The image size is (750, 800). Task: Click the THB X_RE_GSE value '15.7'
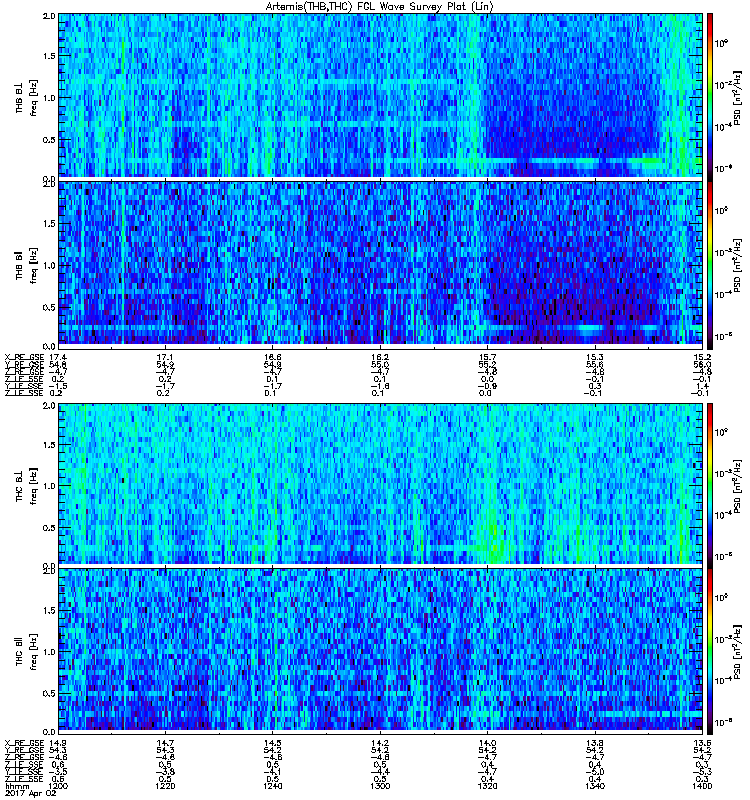(x=487, y=357)
